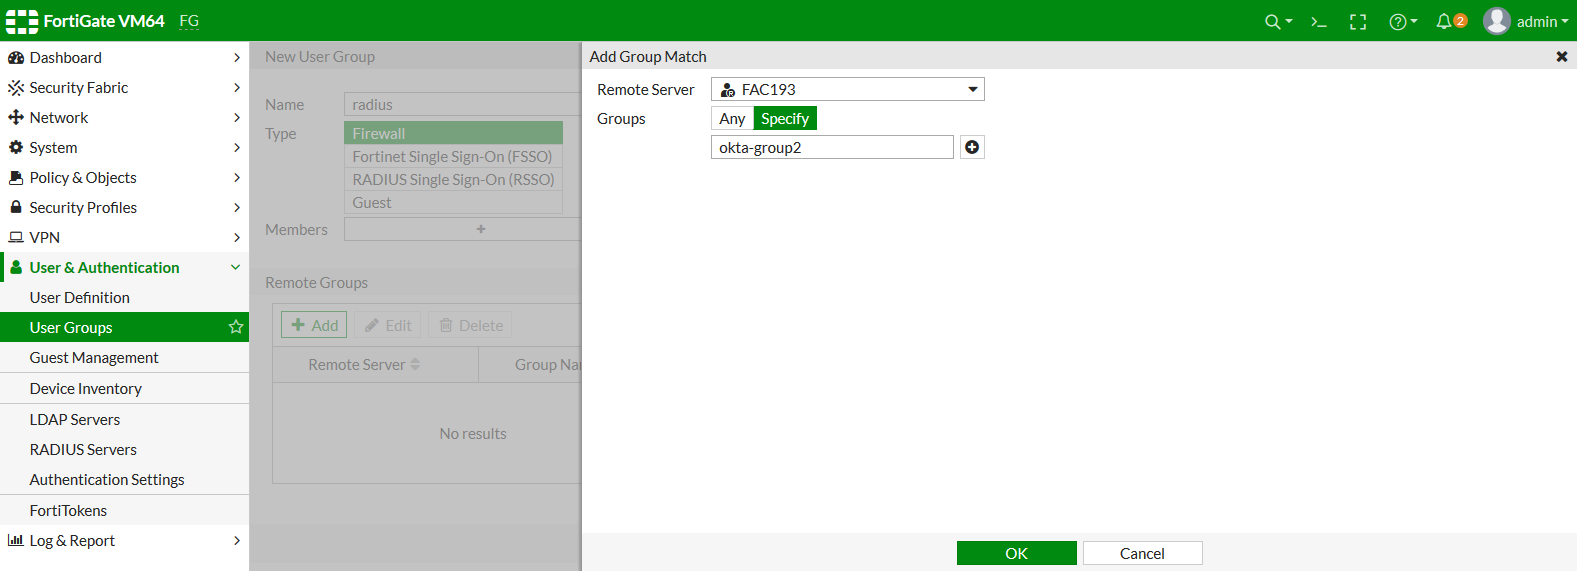Expand the Policy & Objects chevron

(x=237, y=178)
